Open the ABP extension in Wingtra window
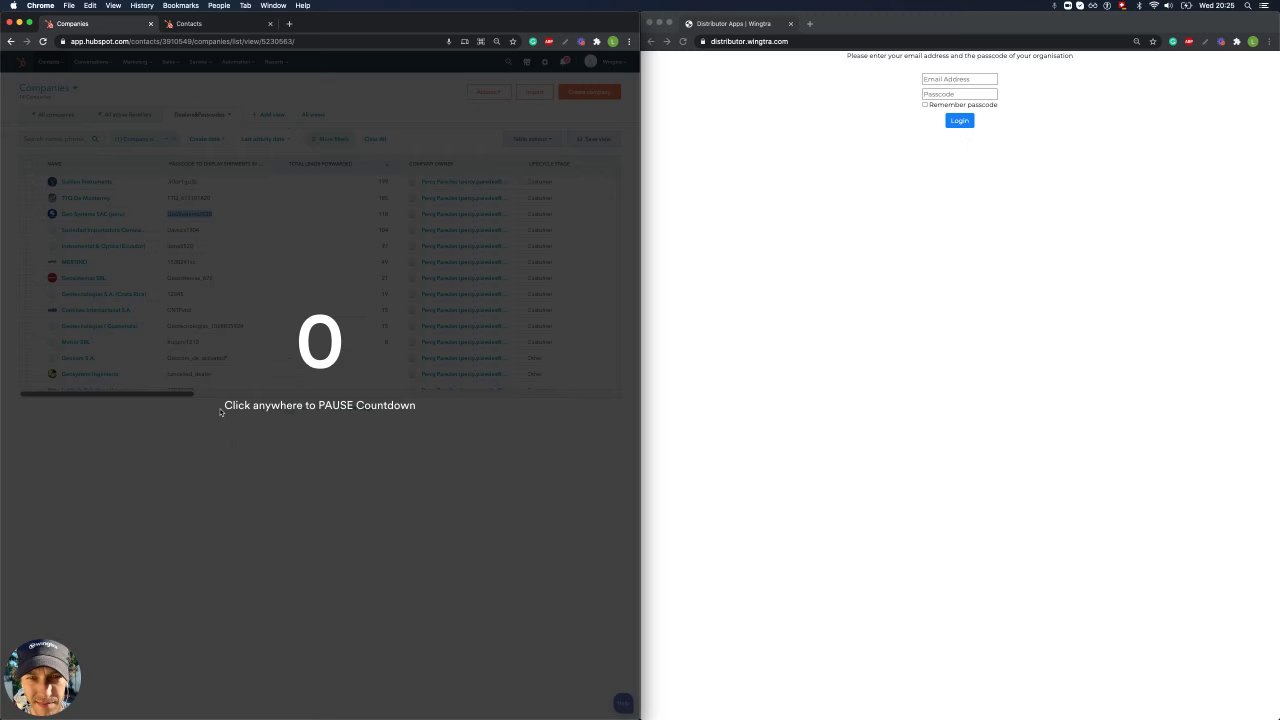The height and width of the screenshot is (720, 1280). (1188, 41)
